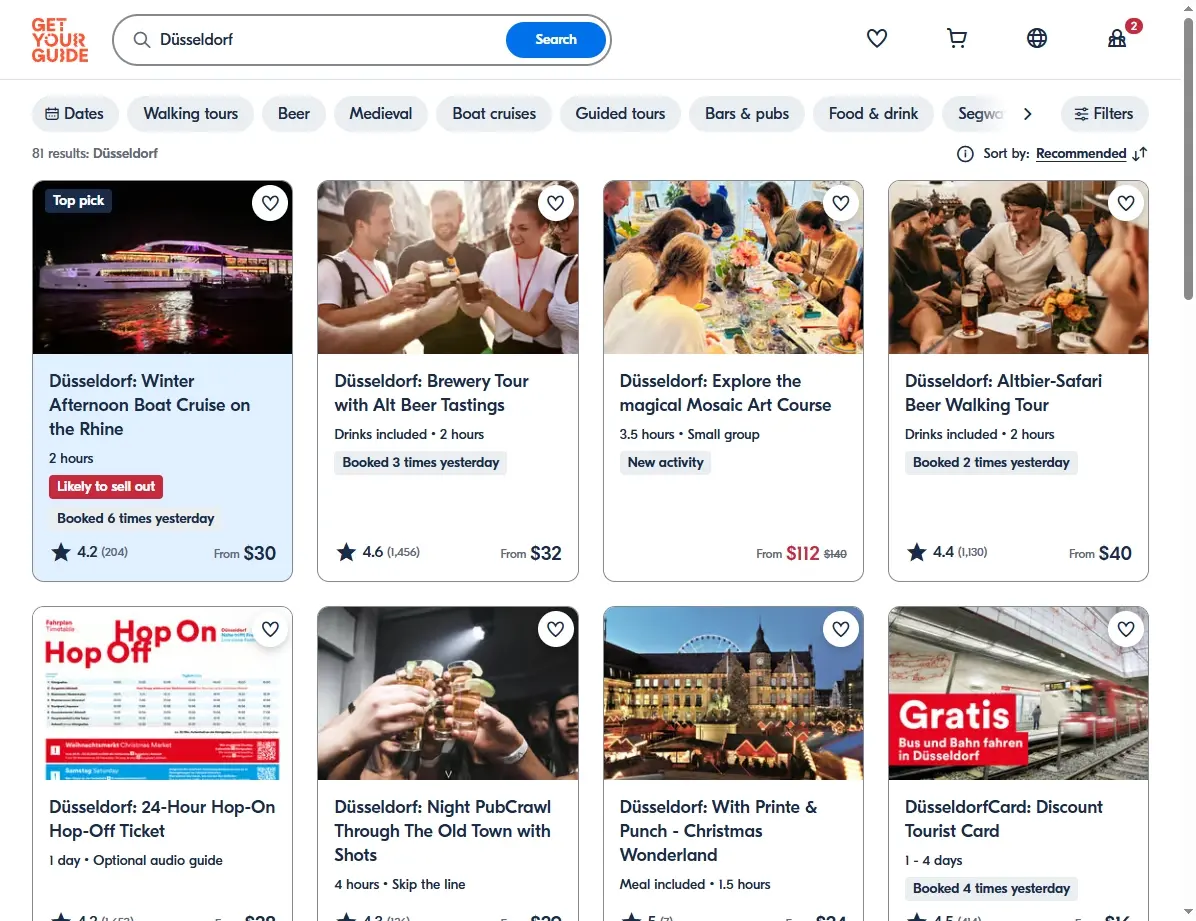
Task: Click the page vertical scrollbar thumb
Action: click(x=1188, y=160)
